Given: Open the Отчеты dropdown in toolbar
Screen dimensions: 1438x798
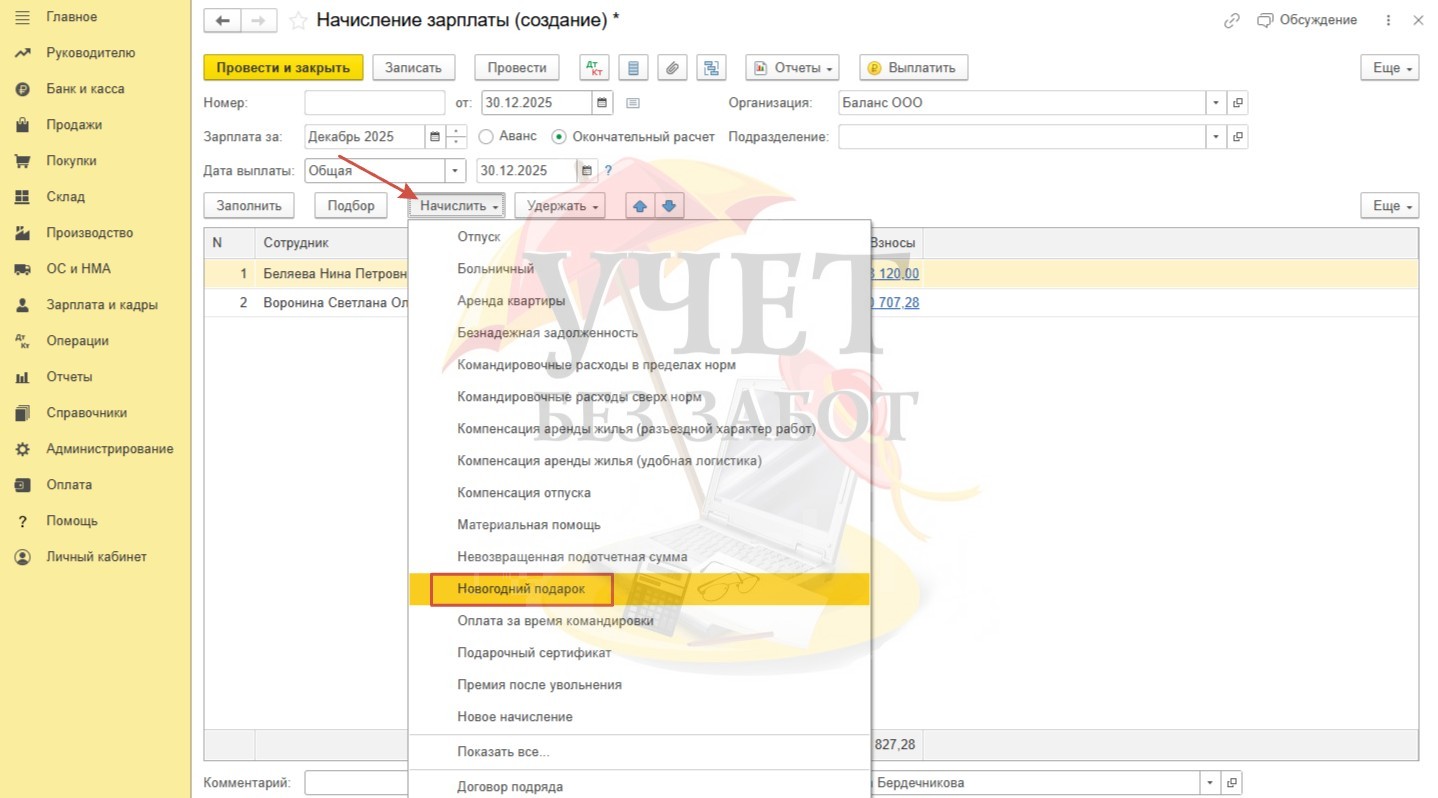Looking at the screenshot, I should click(792, 68).
